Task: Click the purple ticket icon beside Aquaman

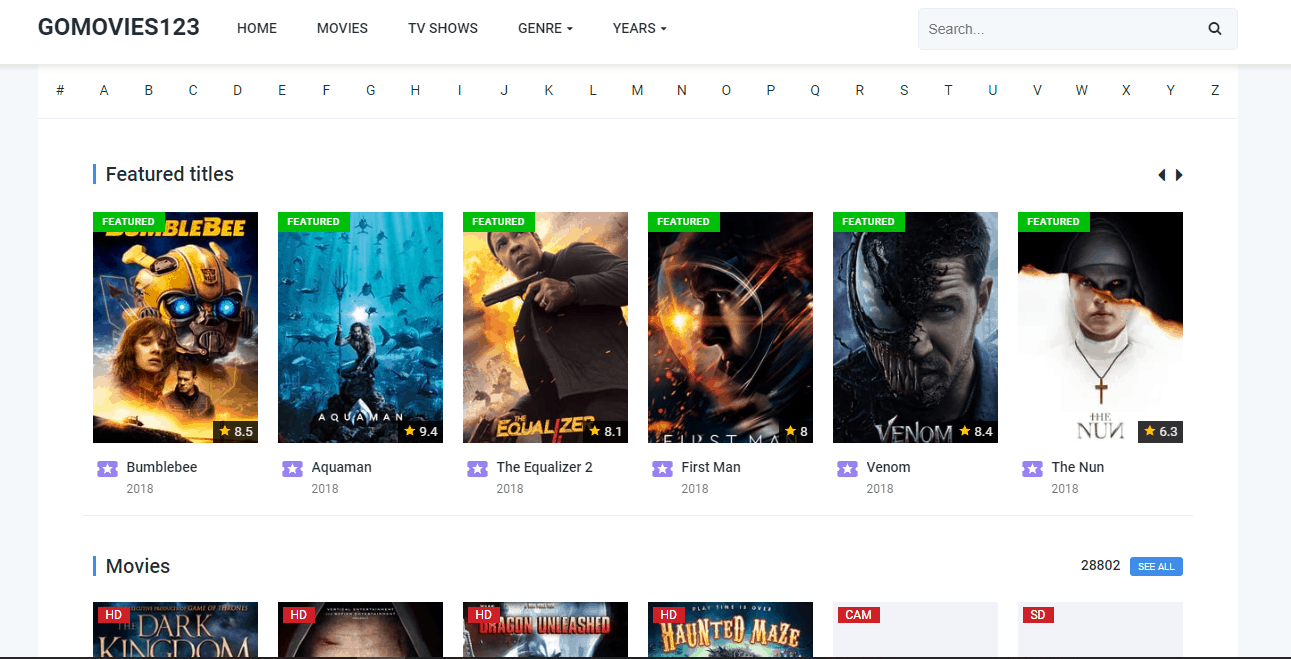Action: pyautogui.click(x=292, y=468)
